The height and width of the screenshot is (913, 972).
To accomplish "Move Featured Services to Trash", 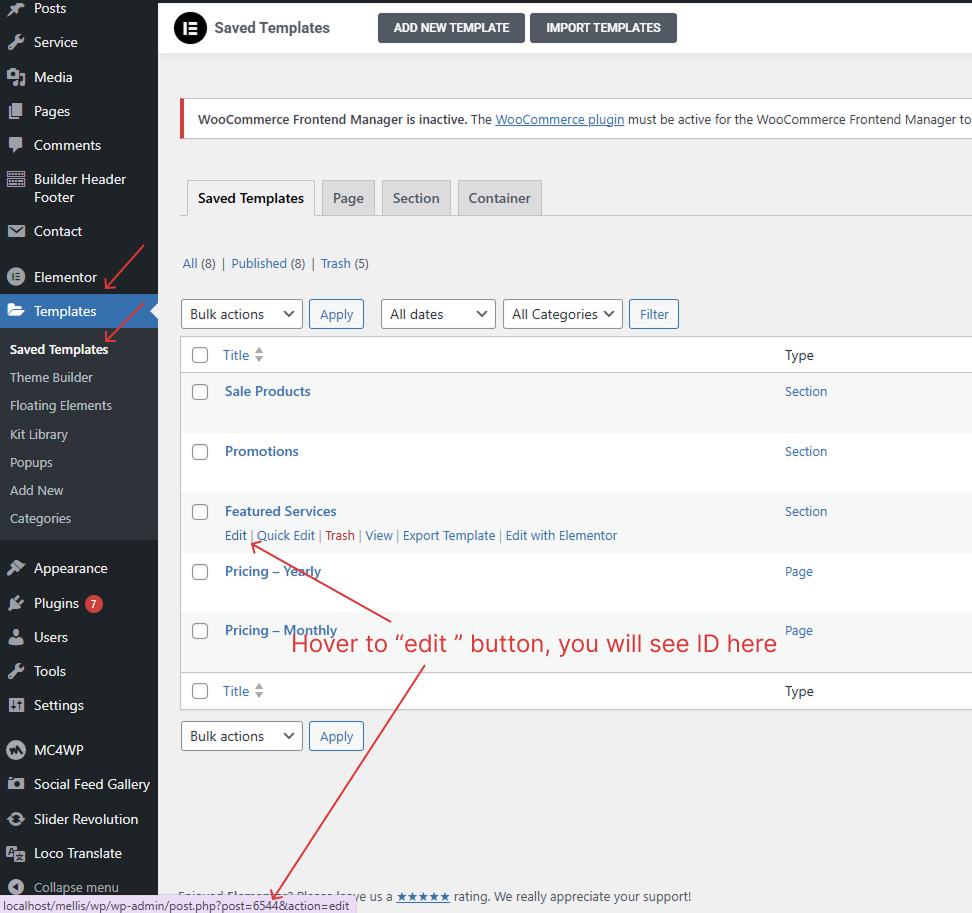I will [x=340, y=536].
